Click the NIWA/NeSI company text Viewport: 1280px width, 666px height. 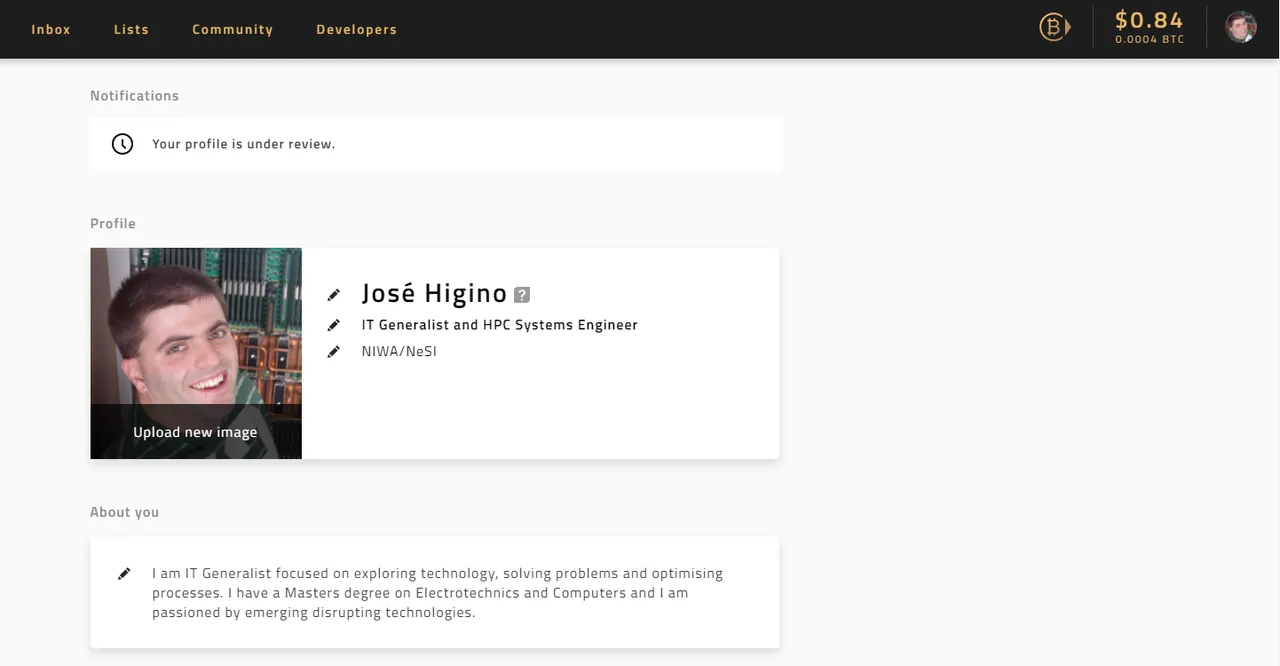point(399,352)
